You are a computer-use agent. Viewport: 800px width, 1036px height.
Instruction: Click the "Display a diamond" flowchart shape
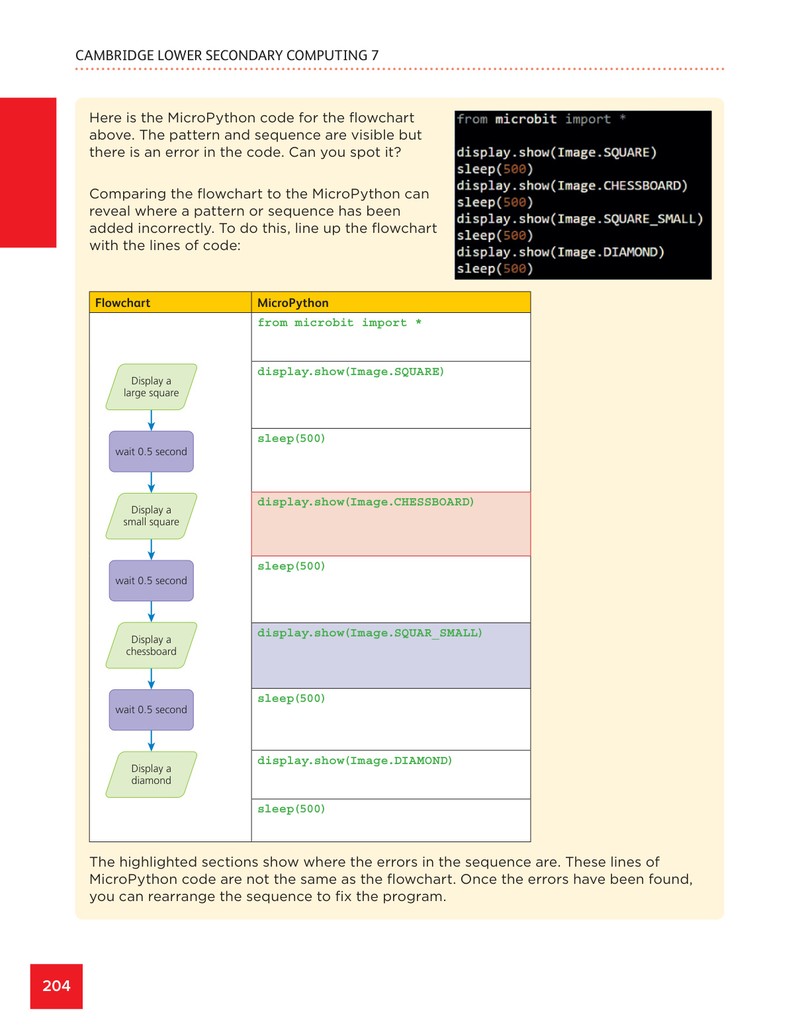click(151, 774)
